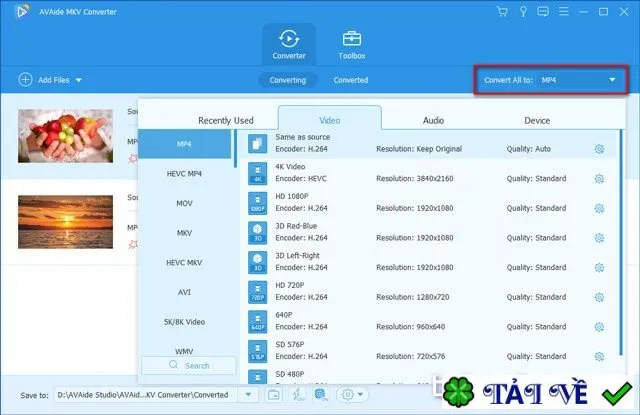This screenshot has width=640, height=415.
Task: Click the preset list scrollbar
Action: coord(621,242)
